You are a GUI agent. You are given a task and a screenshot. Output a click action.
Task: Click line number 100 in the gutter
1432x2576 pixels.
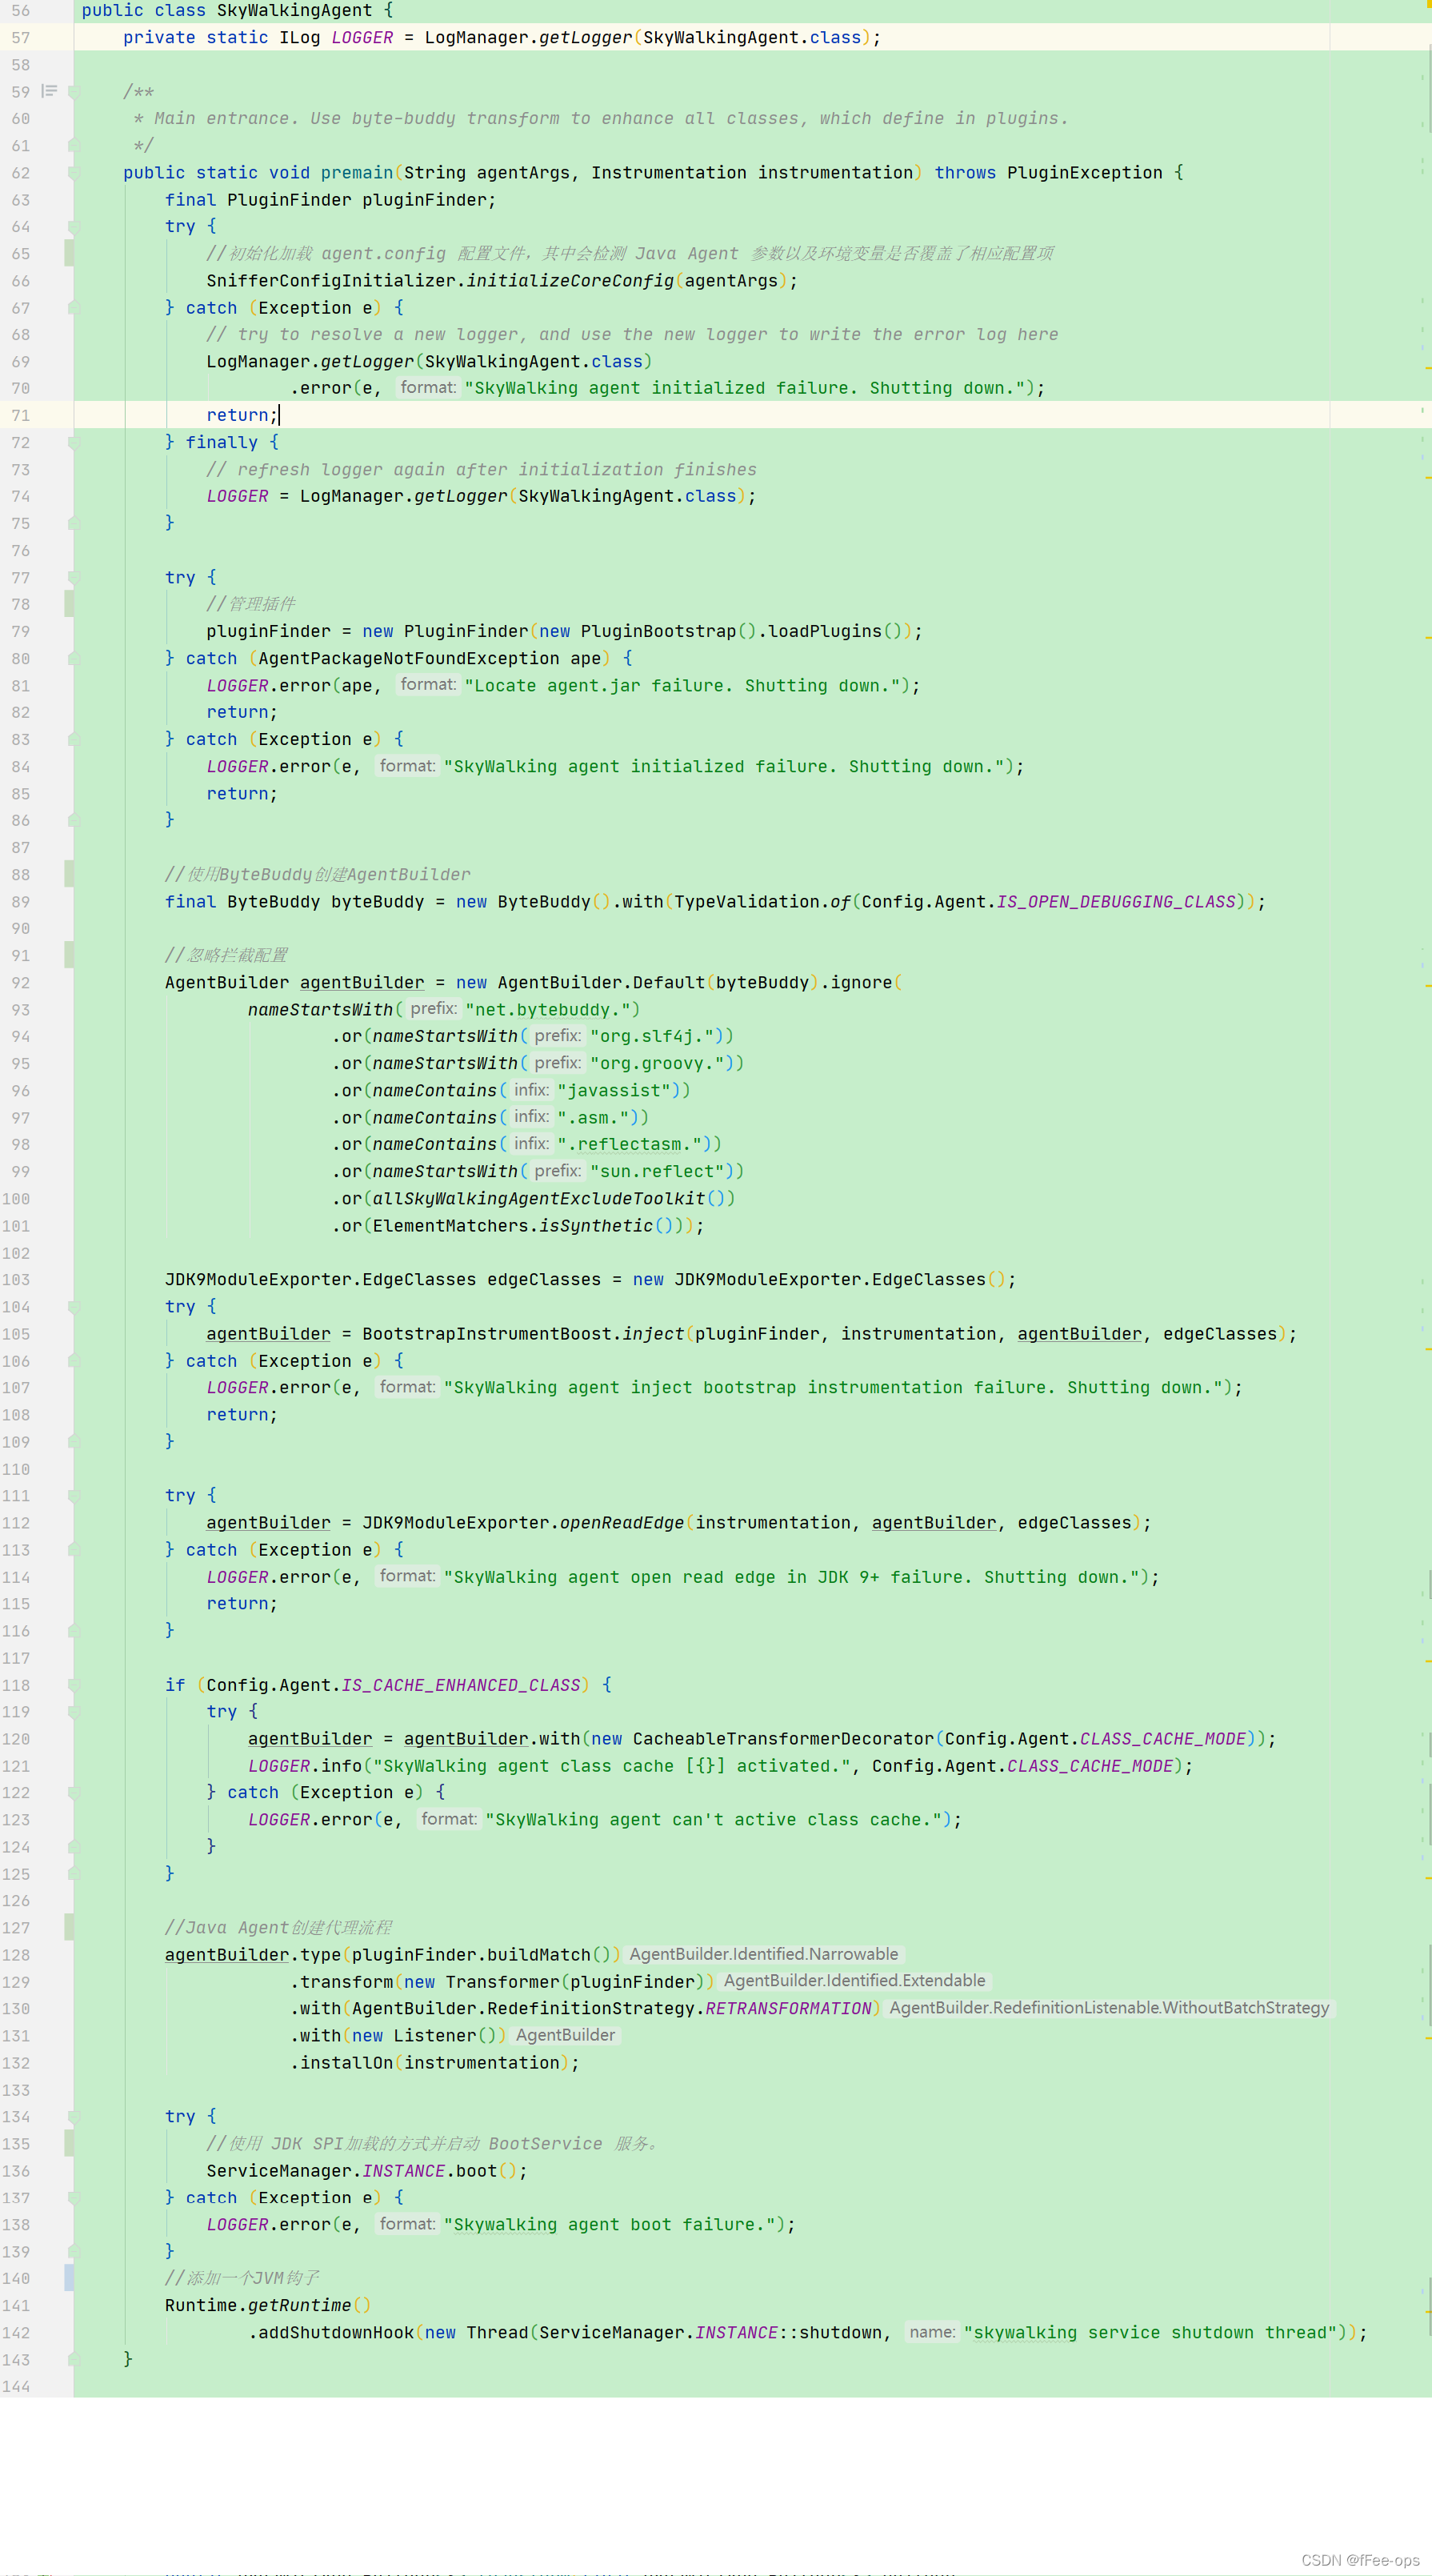click(16, 1199)
